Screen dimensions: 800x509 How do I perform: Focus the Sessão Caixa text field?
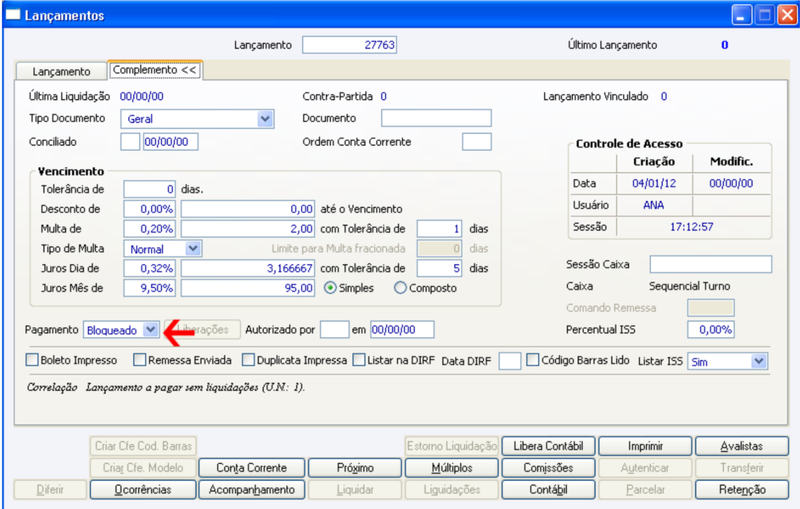[710, 264]
